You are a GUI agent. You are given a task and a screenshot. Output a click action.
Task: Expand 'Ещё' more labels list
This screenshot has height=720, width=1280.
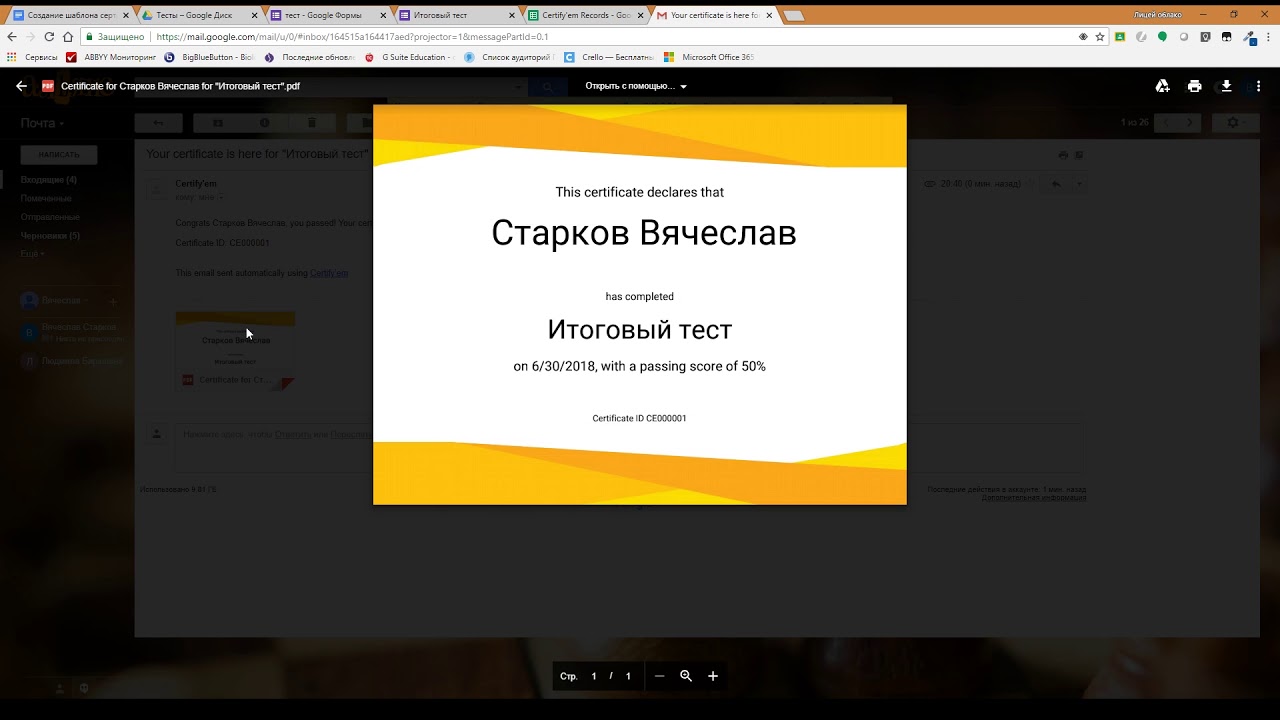32,254
